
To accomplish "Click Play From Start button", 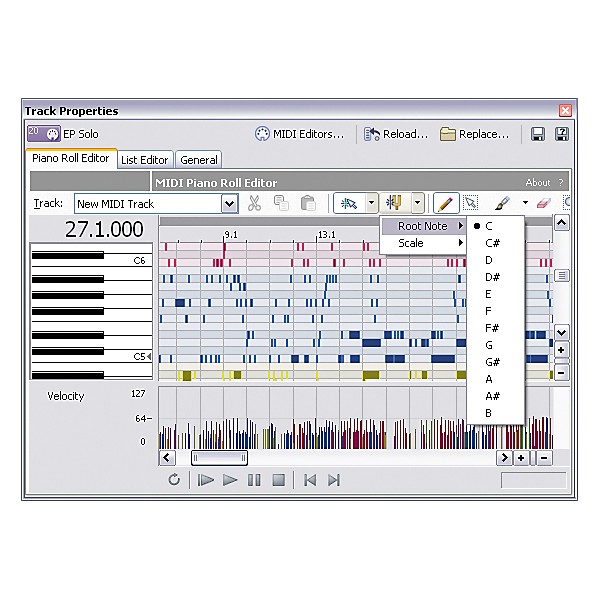I will 205,480.
